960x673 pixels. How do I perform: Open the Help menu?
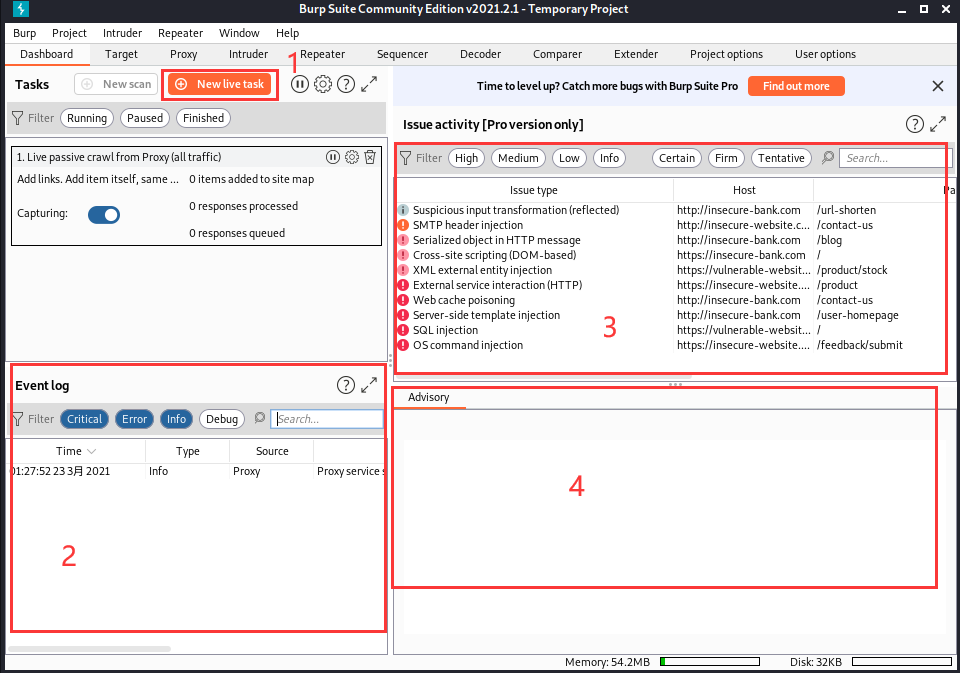click(287, 33)
